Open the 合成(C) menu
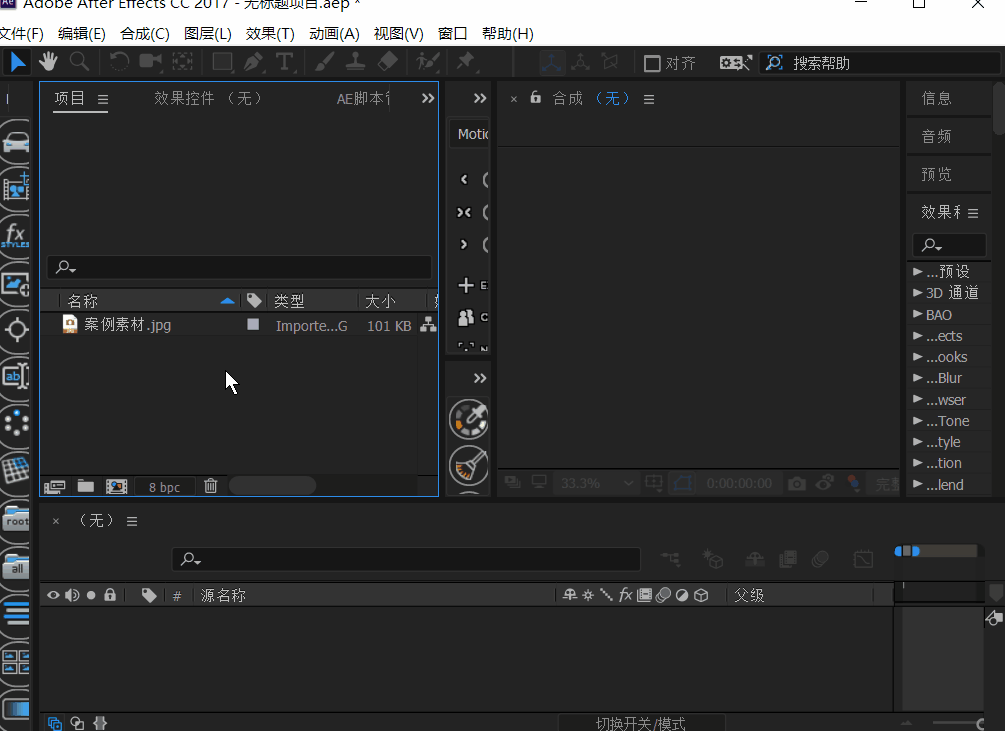 tap(145, 33)
